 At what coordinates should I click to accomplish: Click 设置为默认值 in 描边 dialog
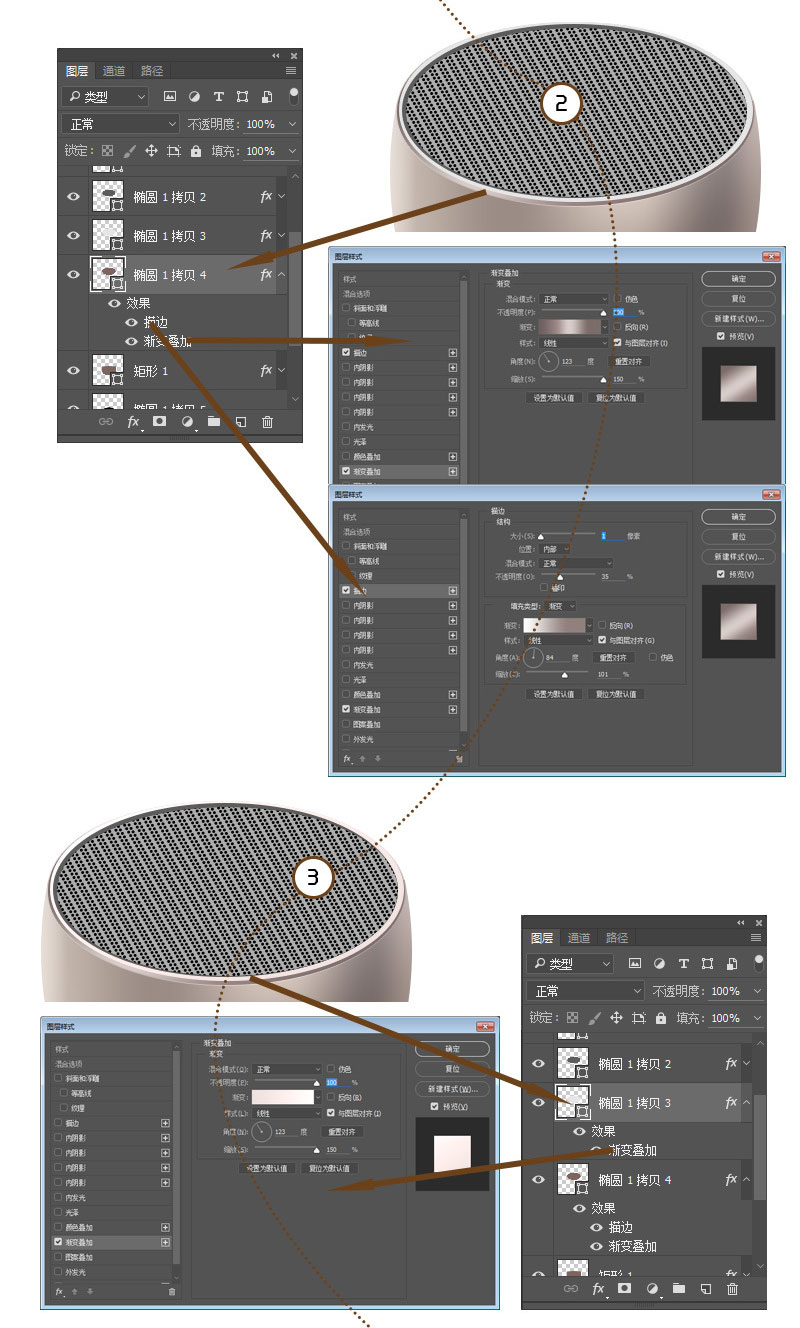(x=554, y=694)
